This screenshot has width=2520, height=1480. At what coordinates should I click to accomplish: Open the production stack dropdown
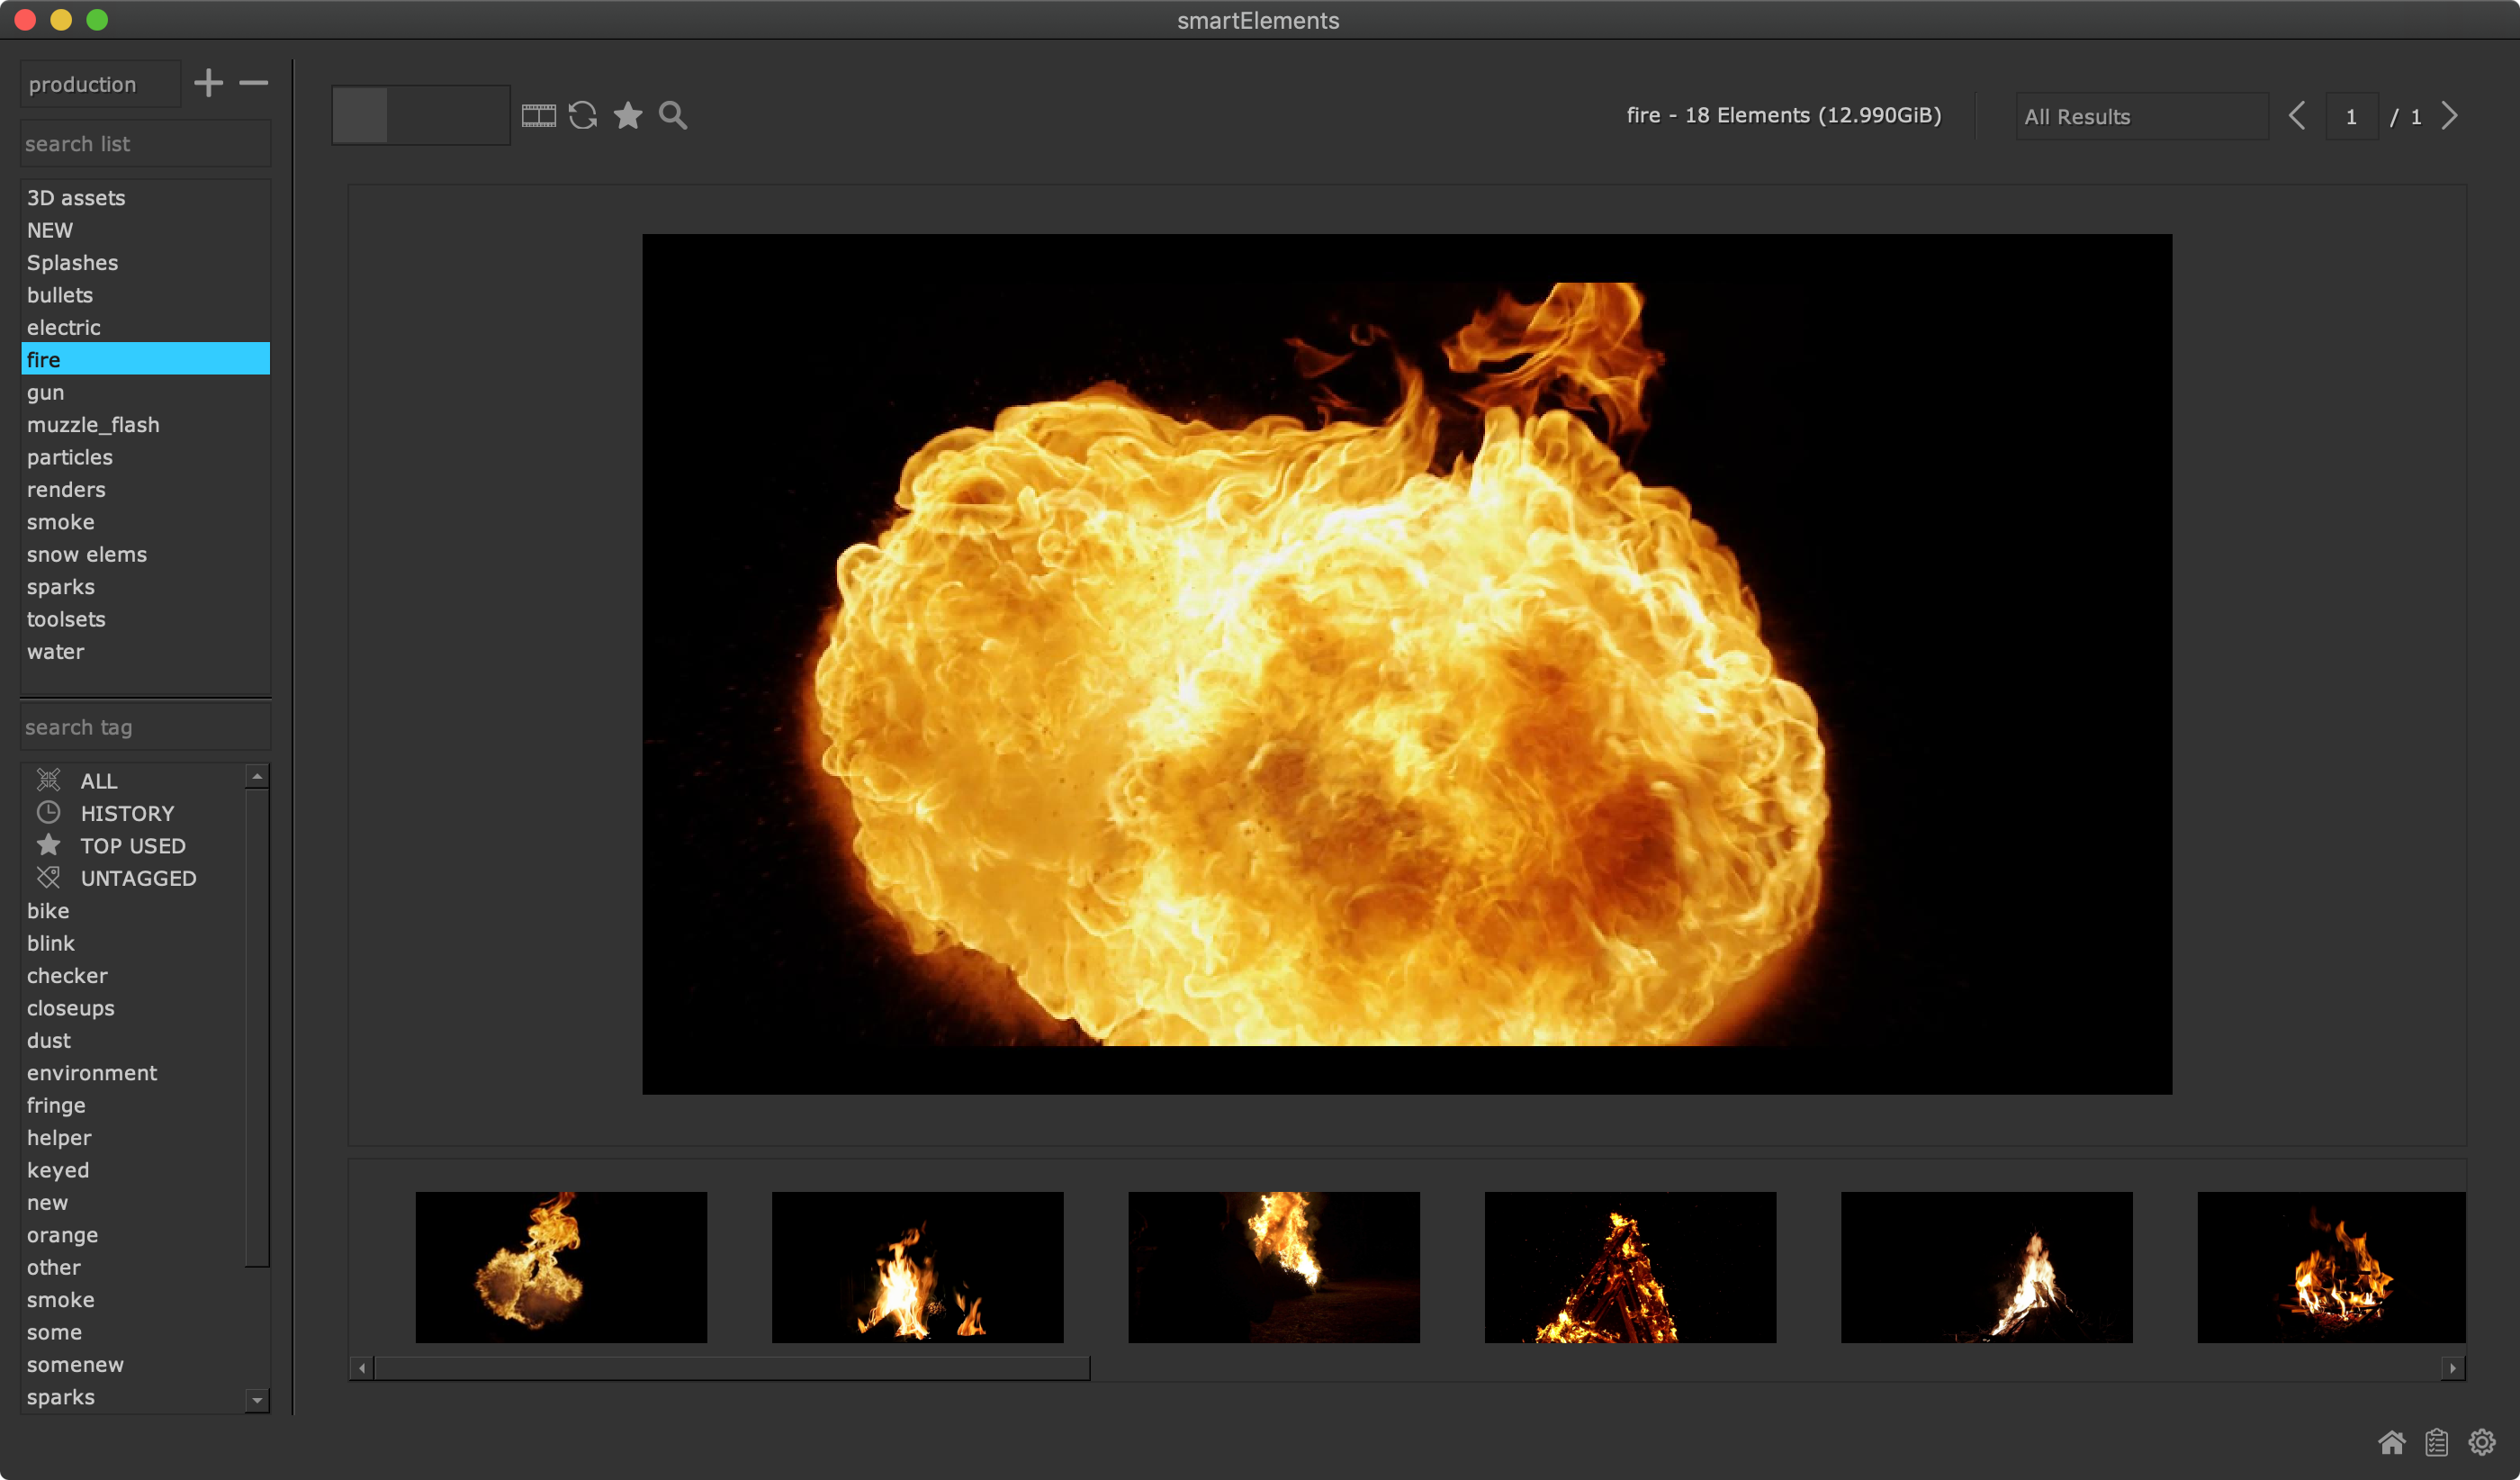click(99, 84)
